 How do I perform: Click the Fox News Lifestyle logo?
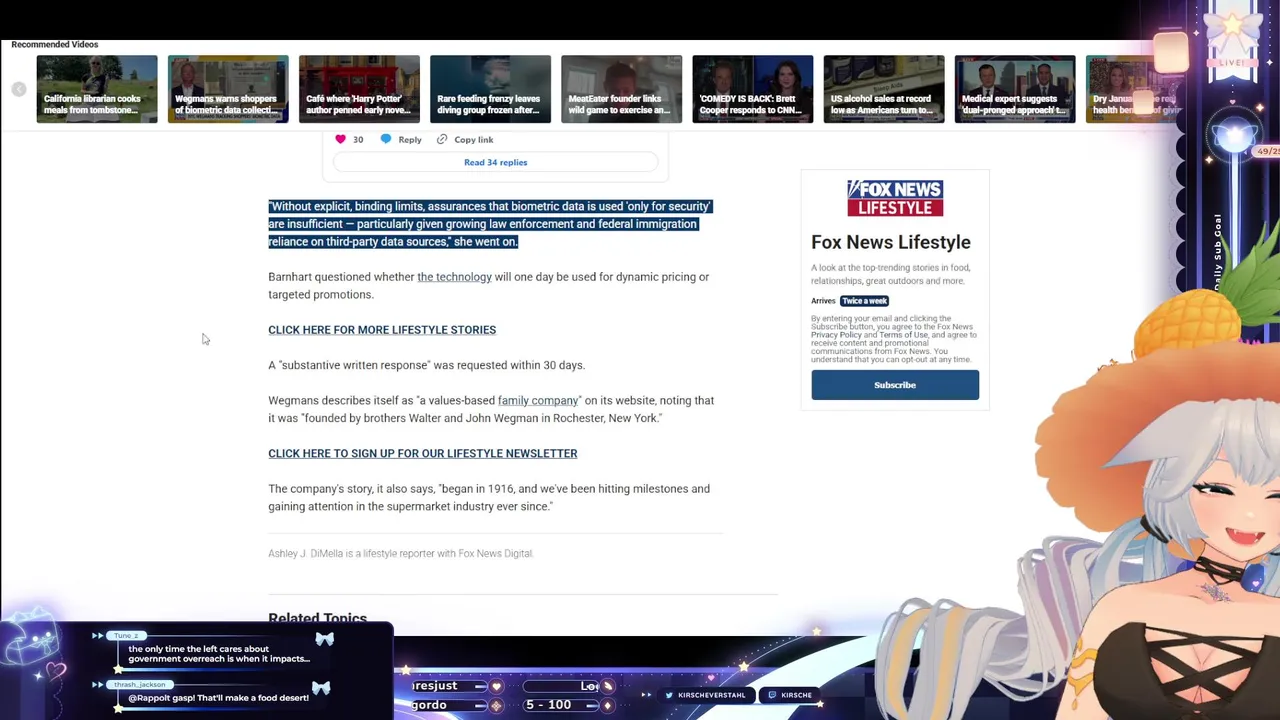coord(895,198)
